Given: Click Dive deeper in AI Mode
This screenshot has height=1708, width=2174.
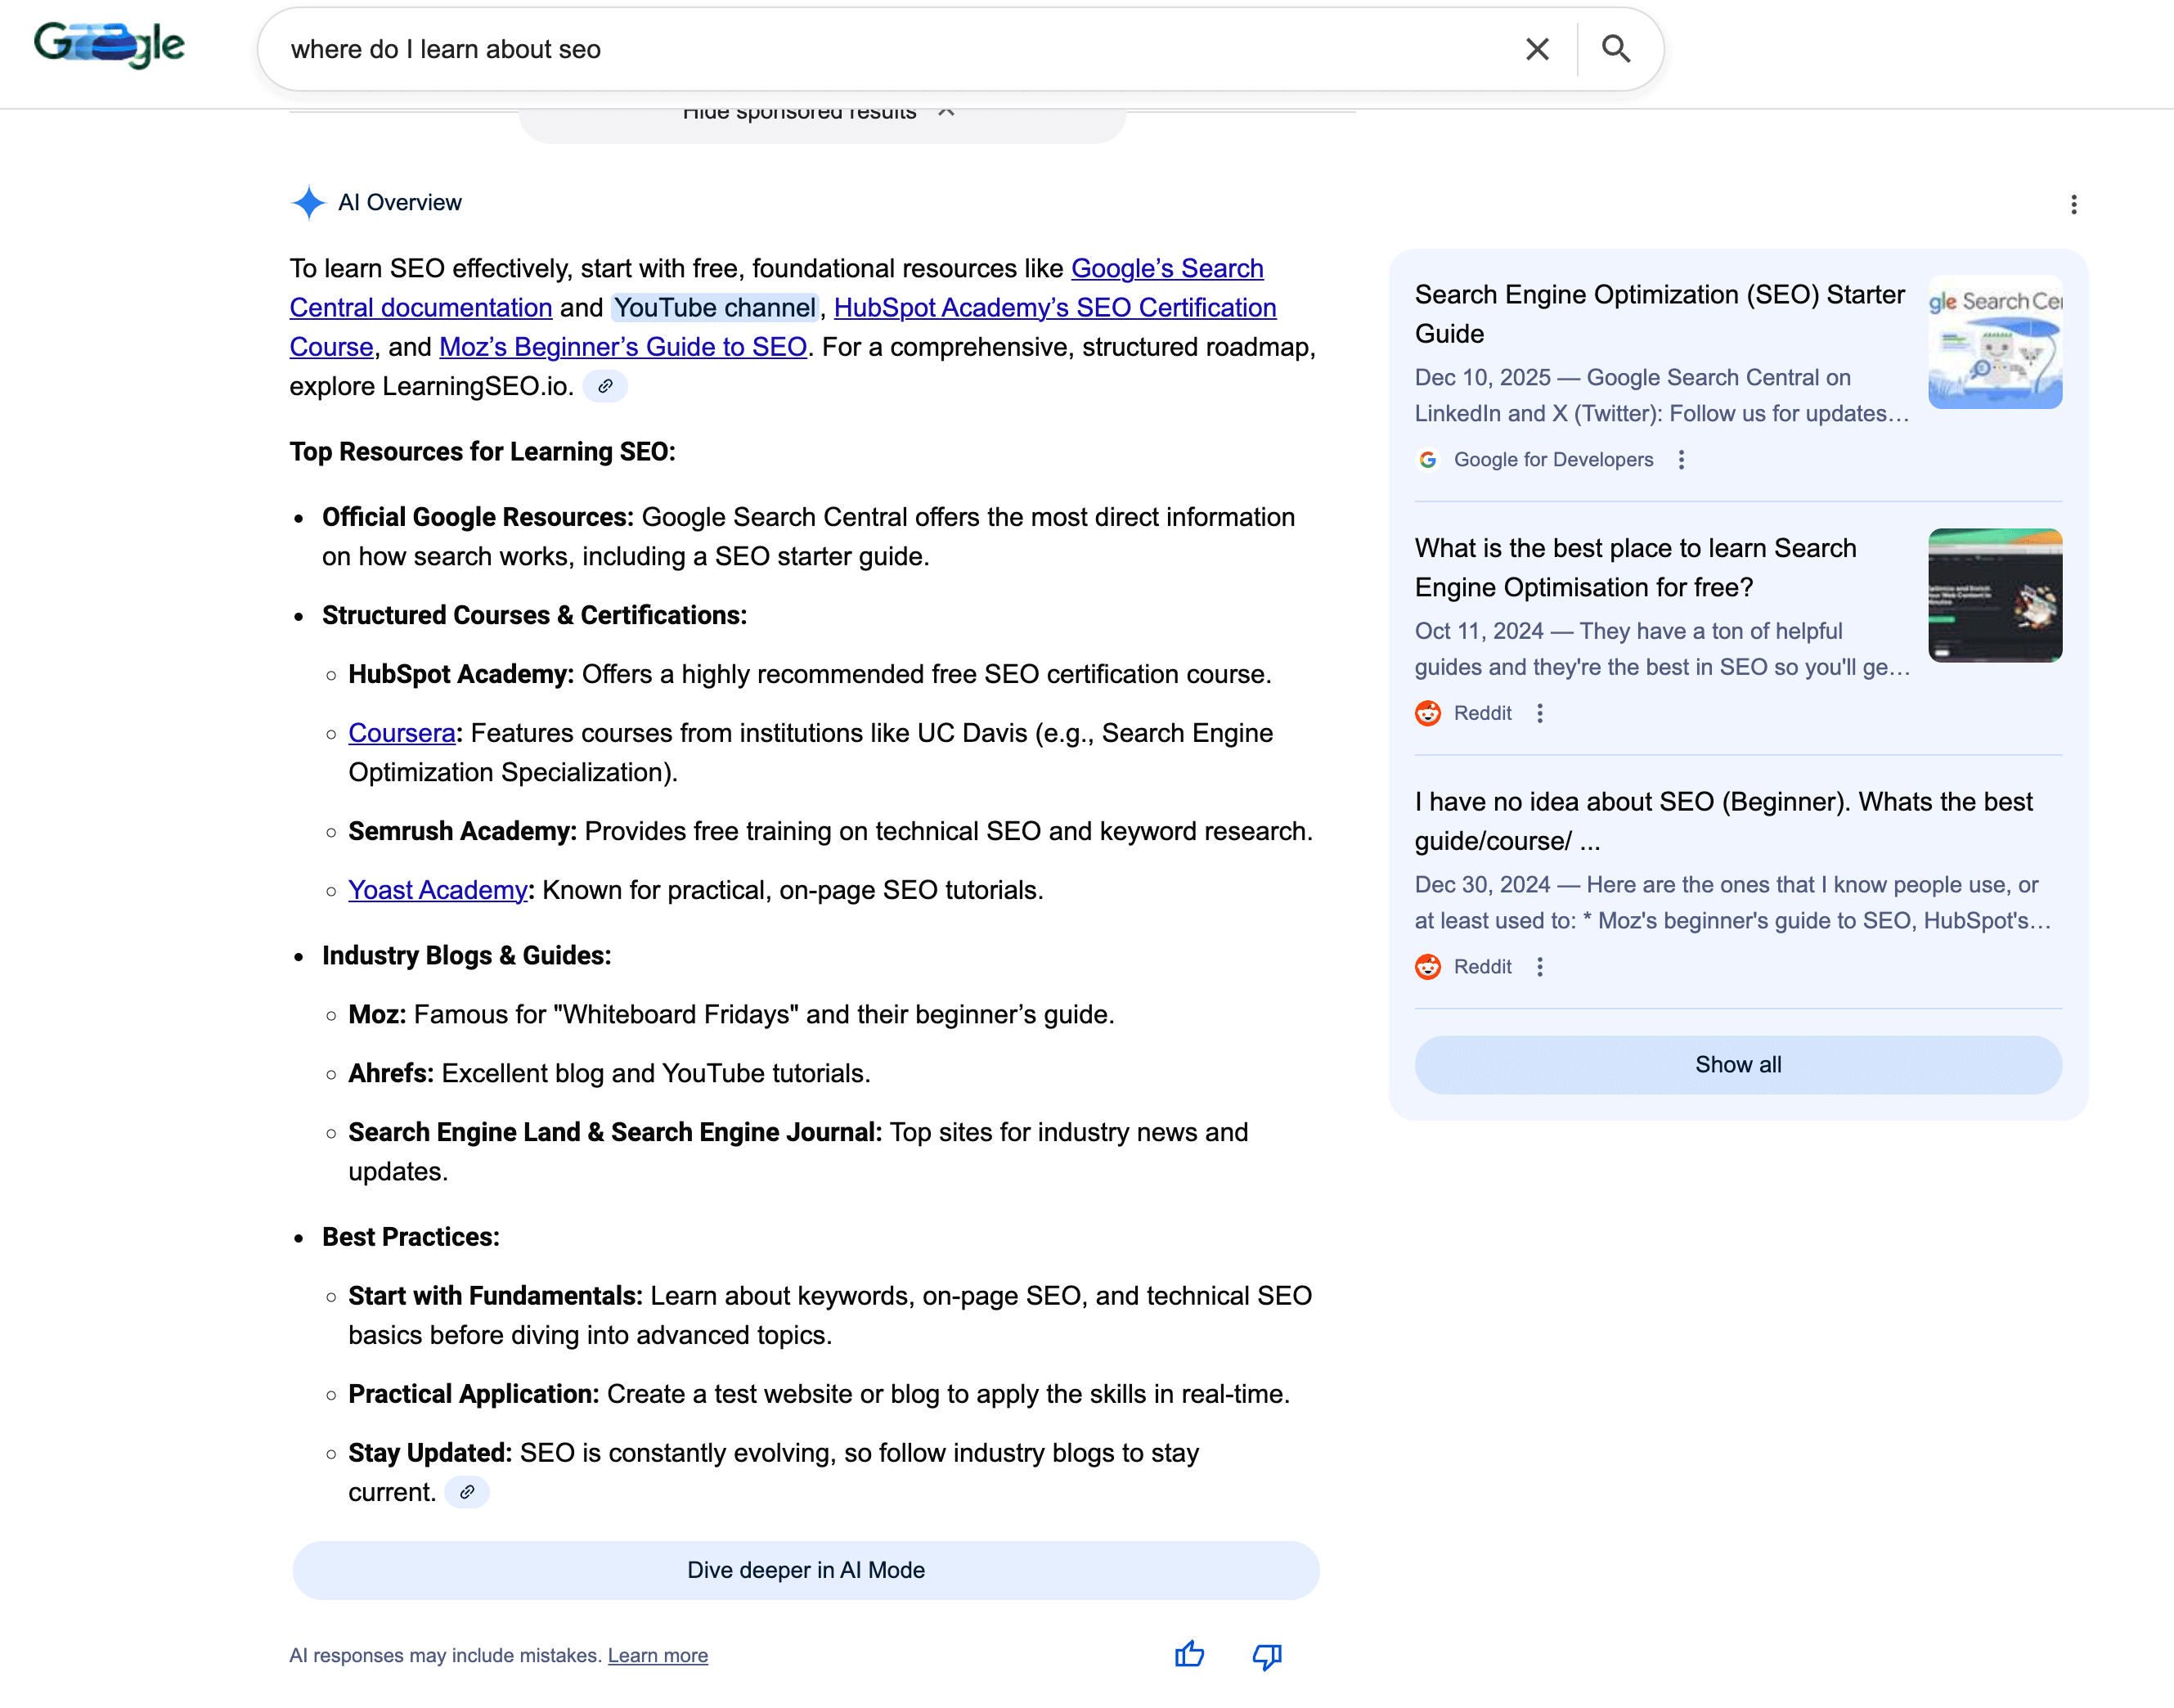Looking at the screenshot, I should point(806,1570).
